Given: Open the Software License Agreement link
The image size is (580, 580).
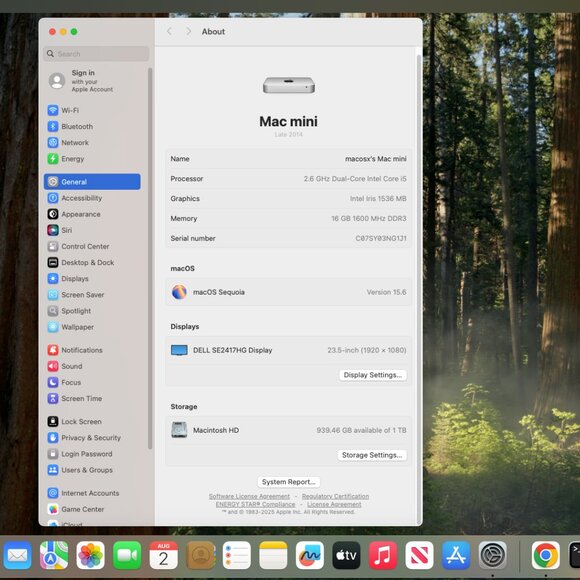Looking at the screenshot, I should pyautogui.click(x=249, y=496).
